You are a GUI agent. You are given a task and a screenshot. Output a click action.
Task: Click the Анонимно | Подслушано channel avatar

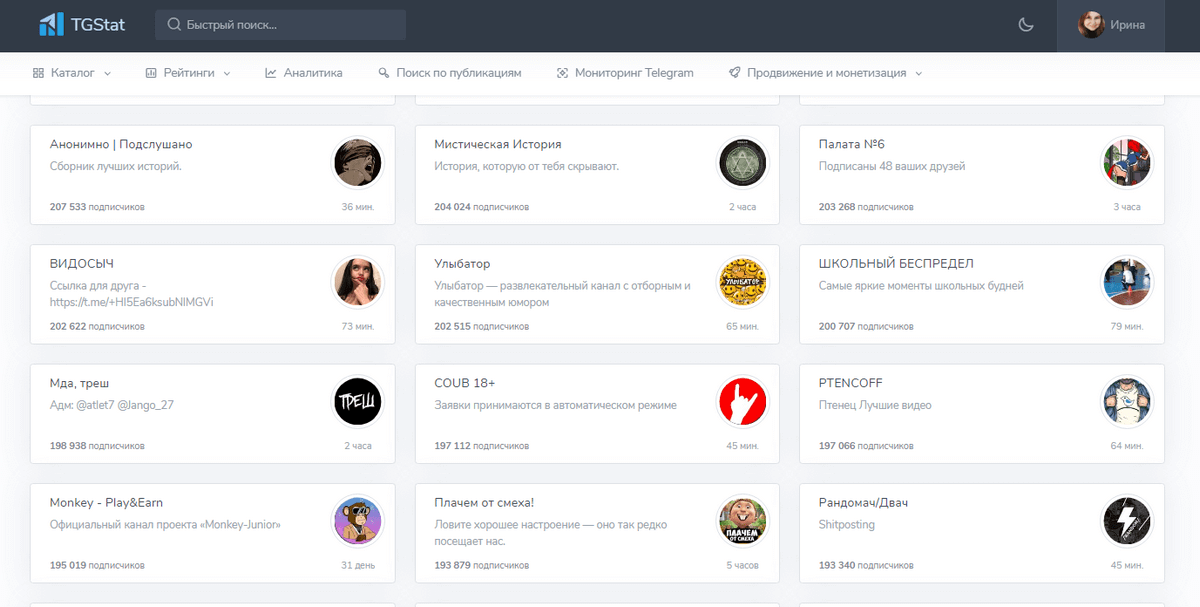click(x=357, y=163)
